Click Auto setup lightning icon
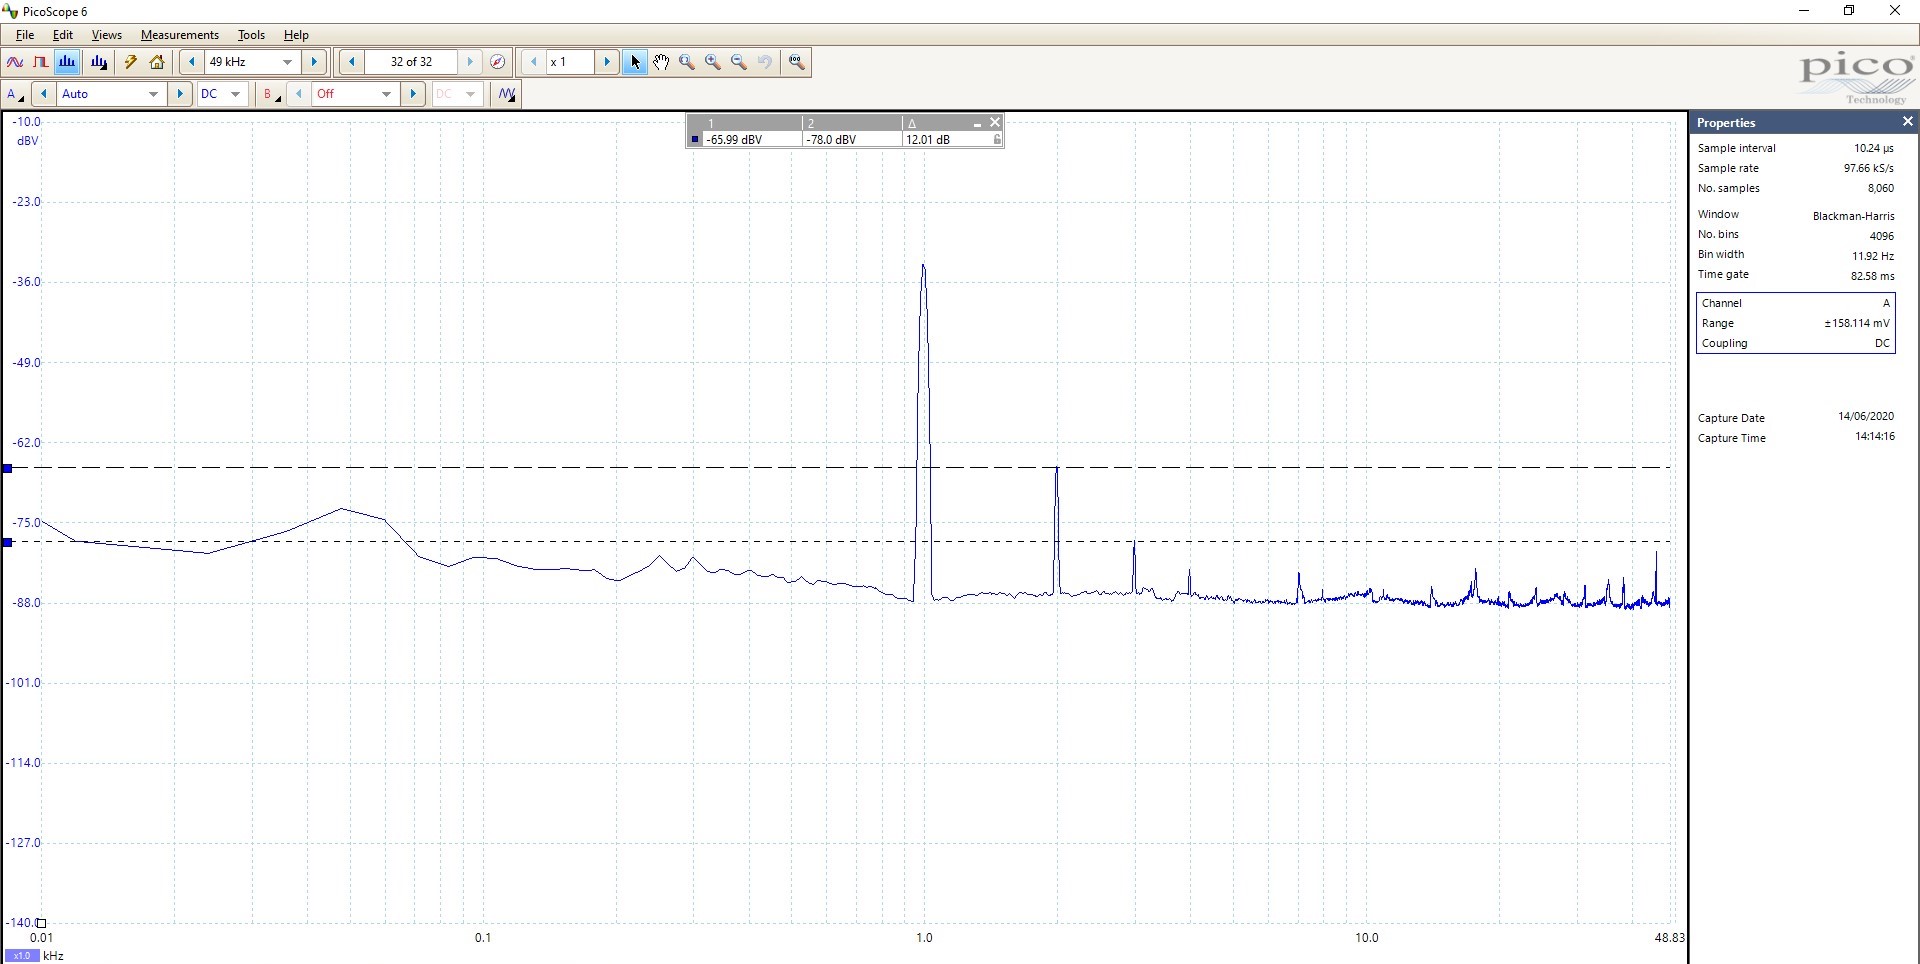The image size is (1920, 964). [131, 62]
